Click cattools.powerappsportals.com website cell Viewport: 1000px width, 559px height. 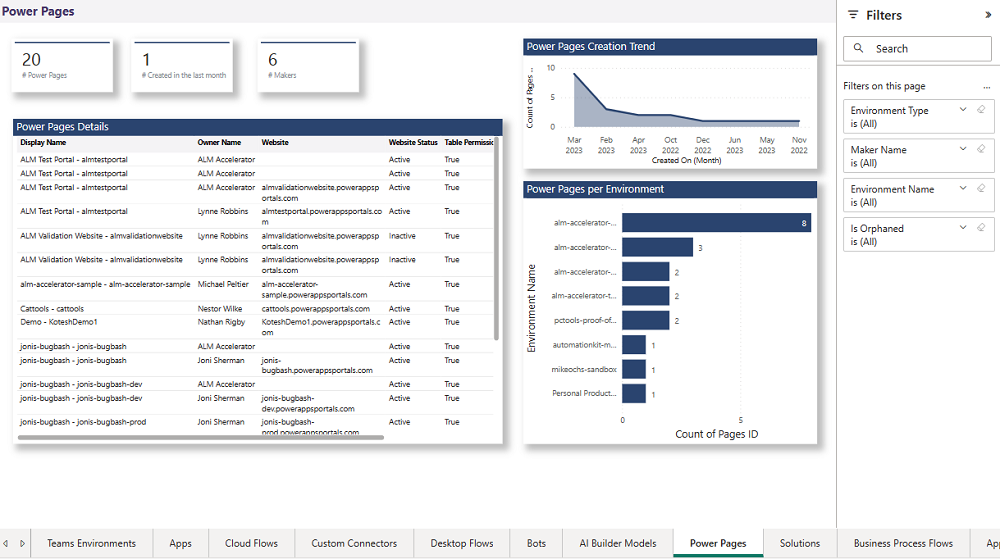316,309
